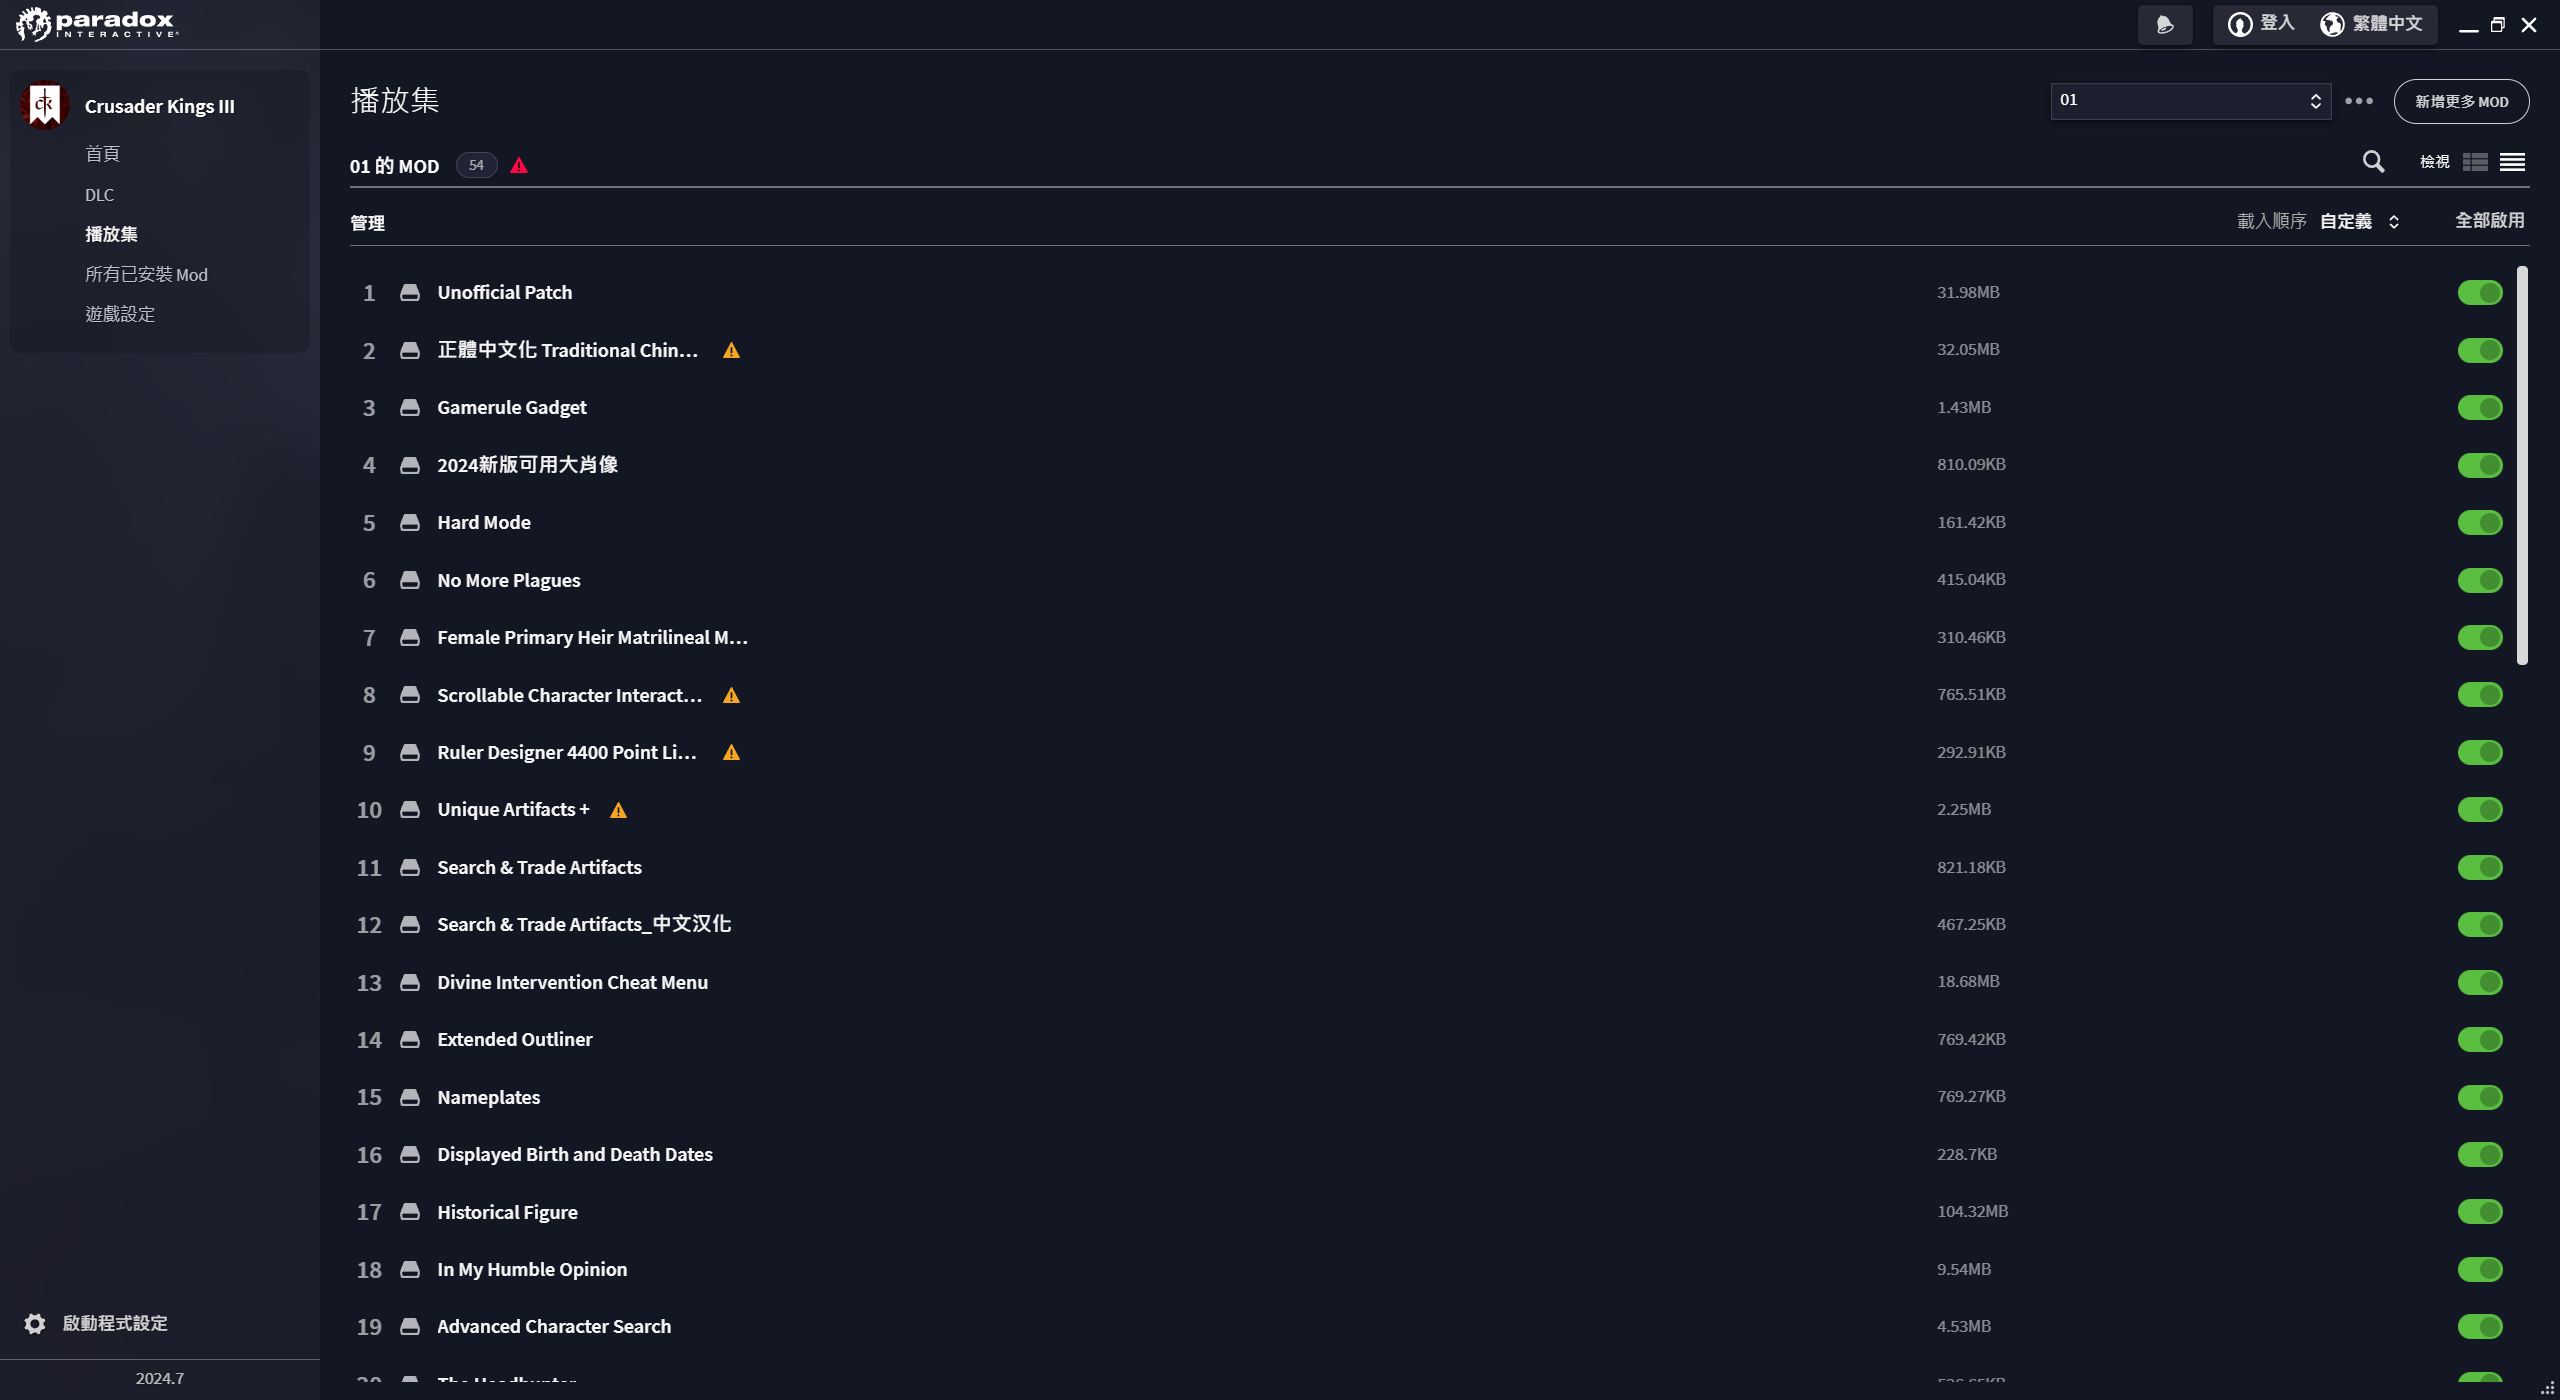The height and width of the screenshot is (1400, 2560).
Task: Click the drive icon for Unofficial Patch
Action: (x=410, y=292)
